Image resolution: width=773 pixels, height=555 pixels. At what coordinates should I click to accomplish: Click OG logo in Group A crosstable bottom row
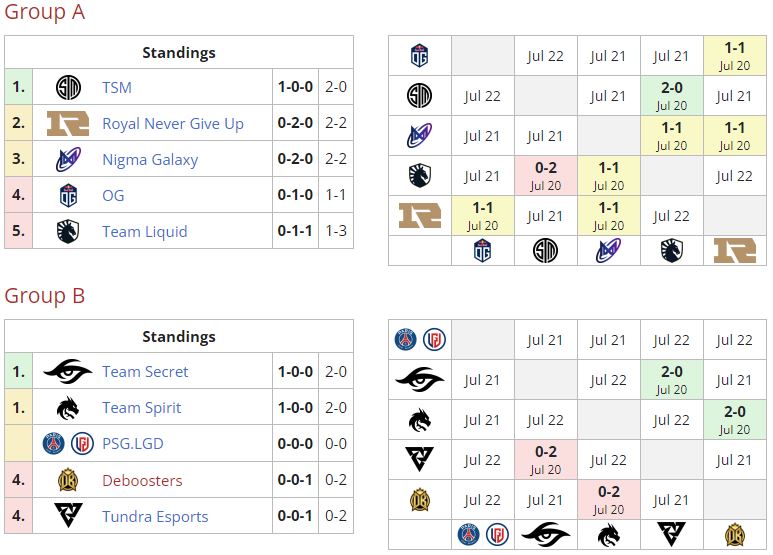[x=483, y=250]
